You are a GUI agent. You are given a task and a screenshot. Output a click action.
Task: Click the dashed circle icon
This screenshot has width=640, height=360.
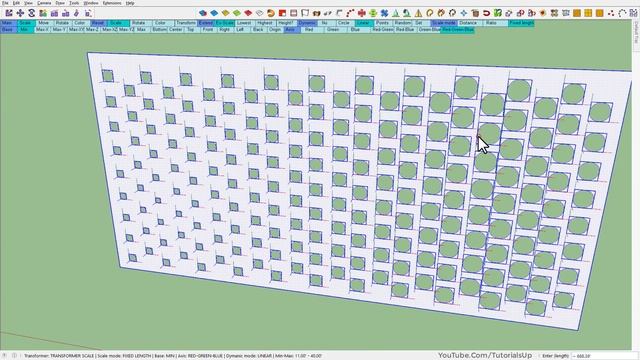[x=622, y=13]
